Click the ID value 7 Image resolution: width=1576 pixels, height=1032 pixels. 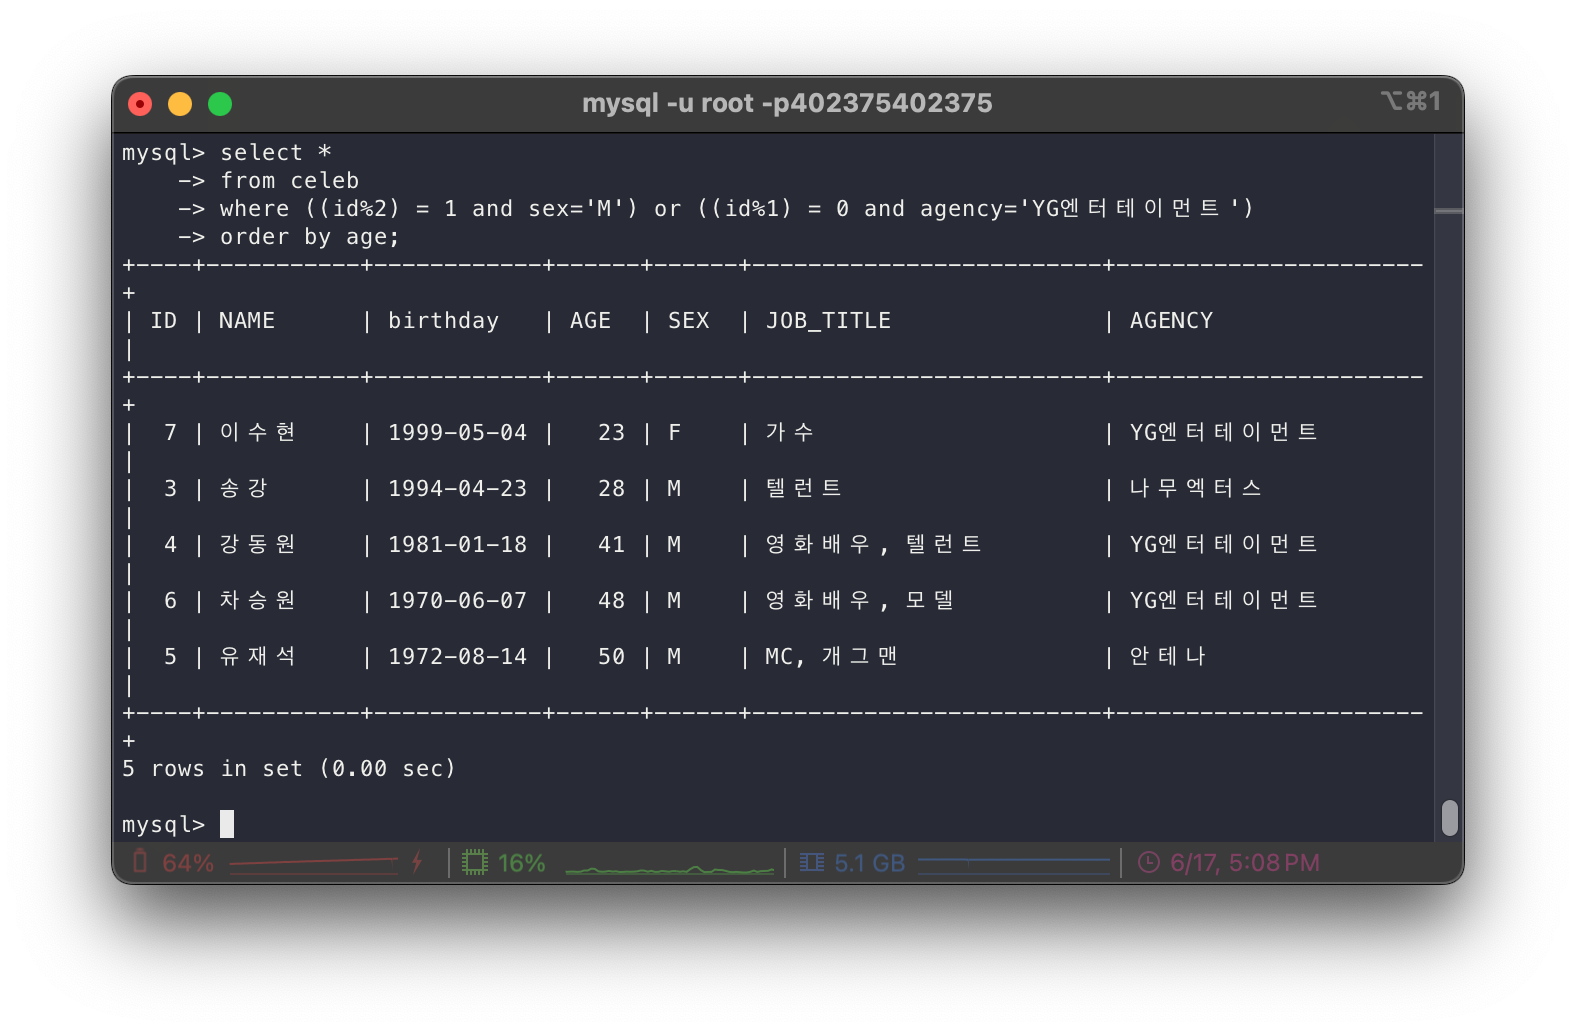click(x=170, y=432)
